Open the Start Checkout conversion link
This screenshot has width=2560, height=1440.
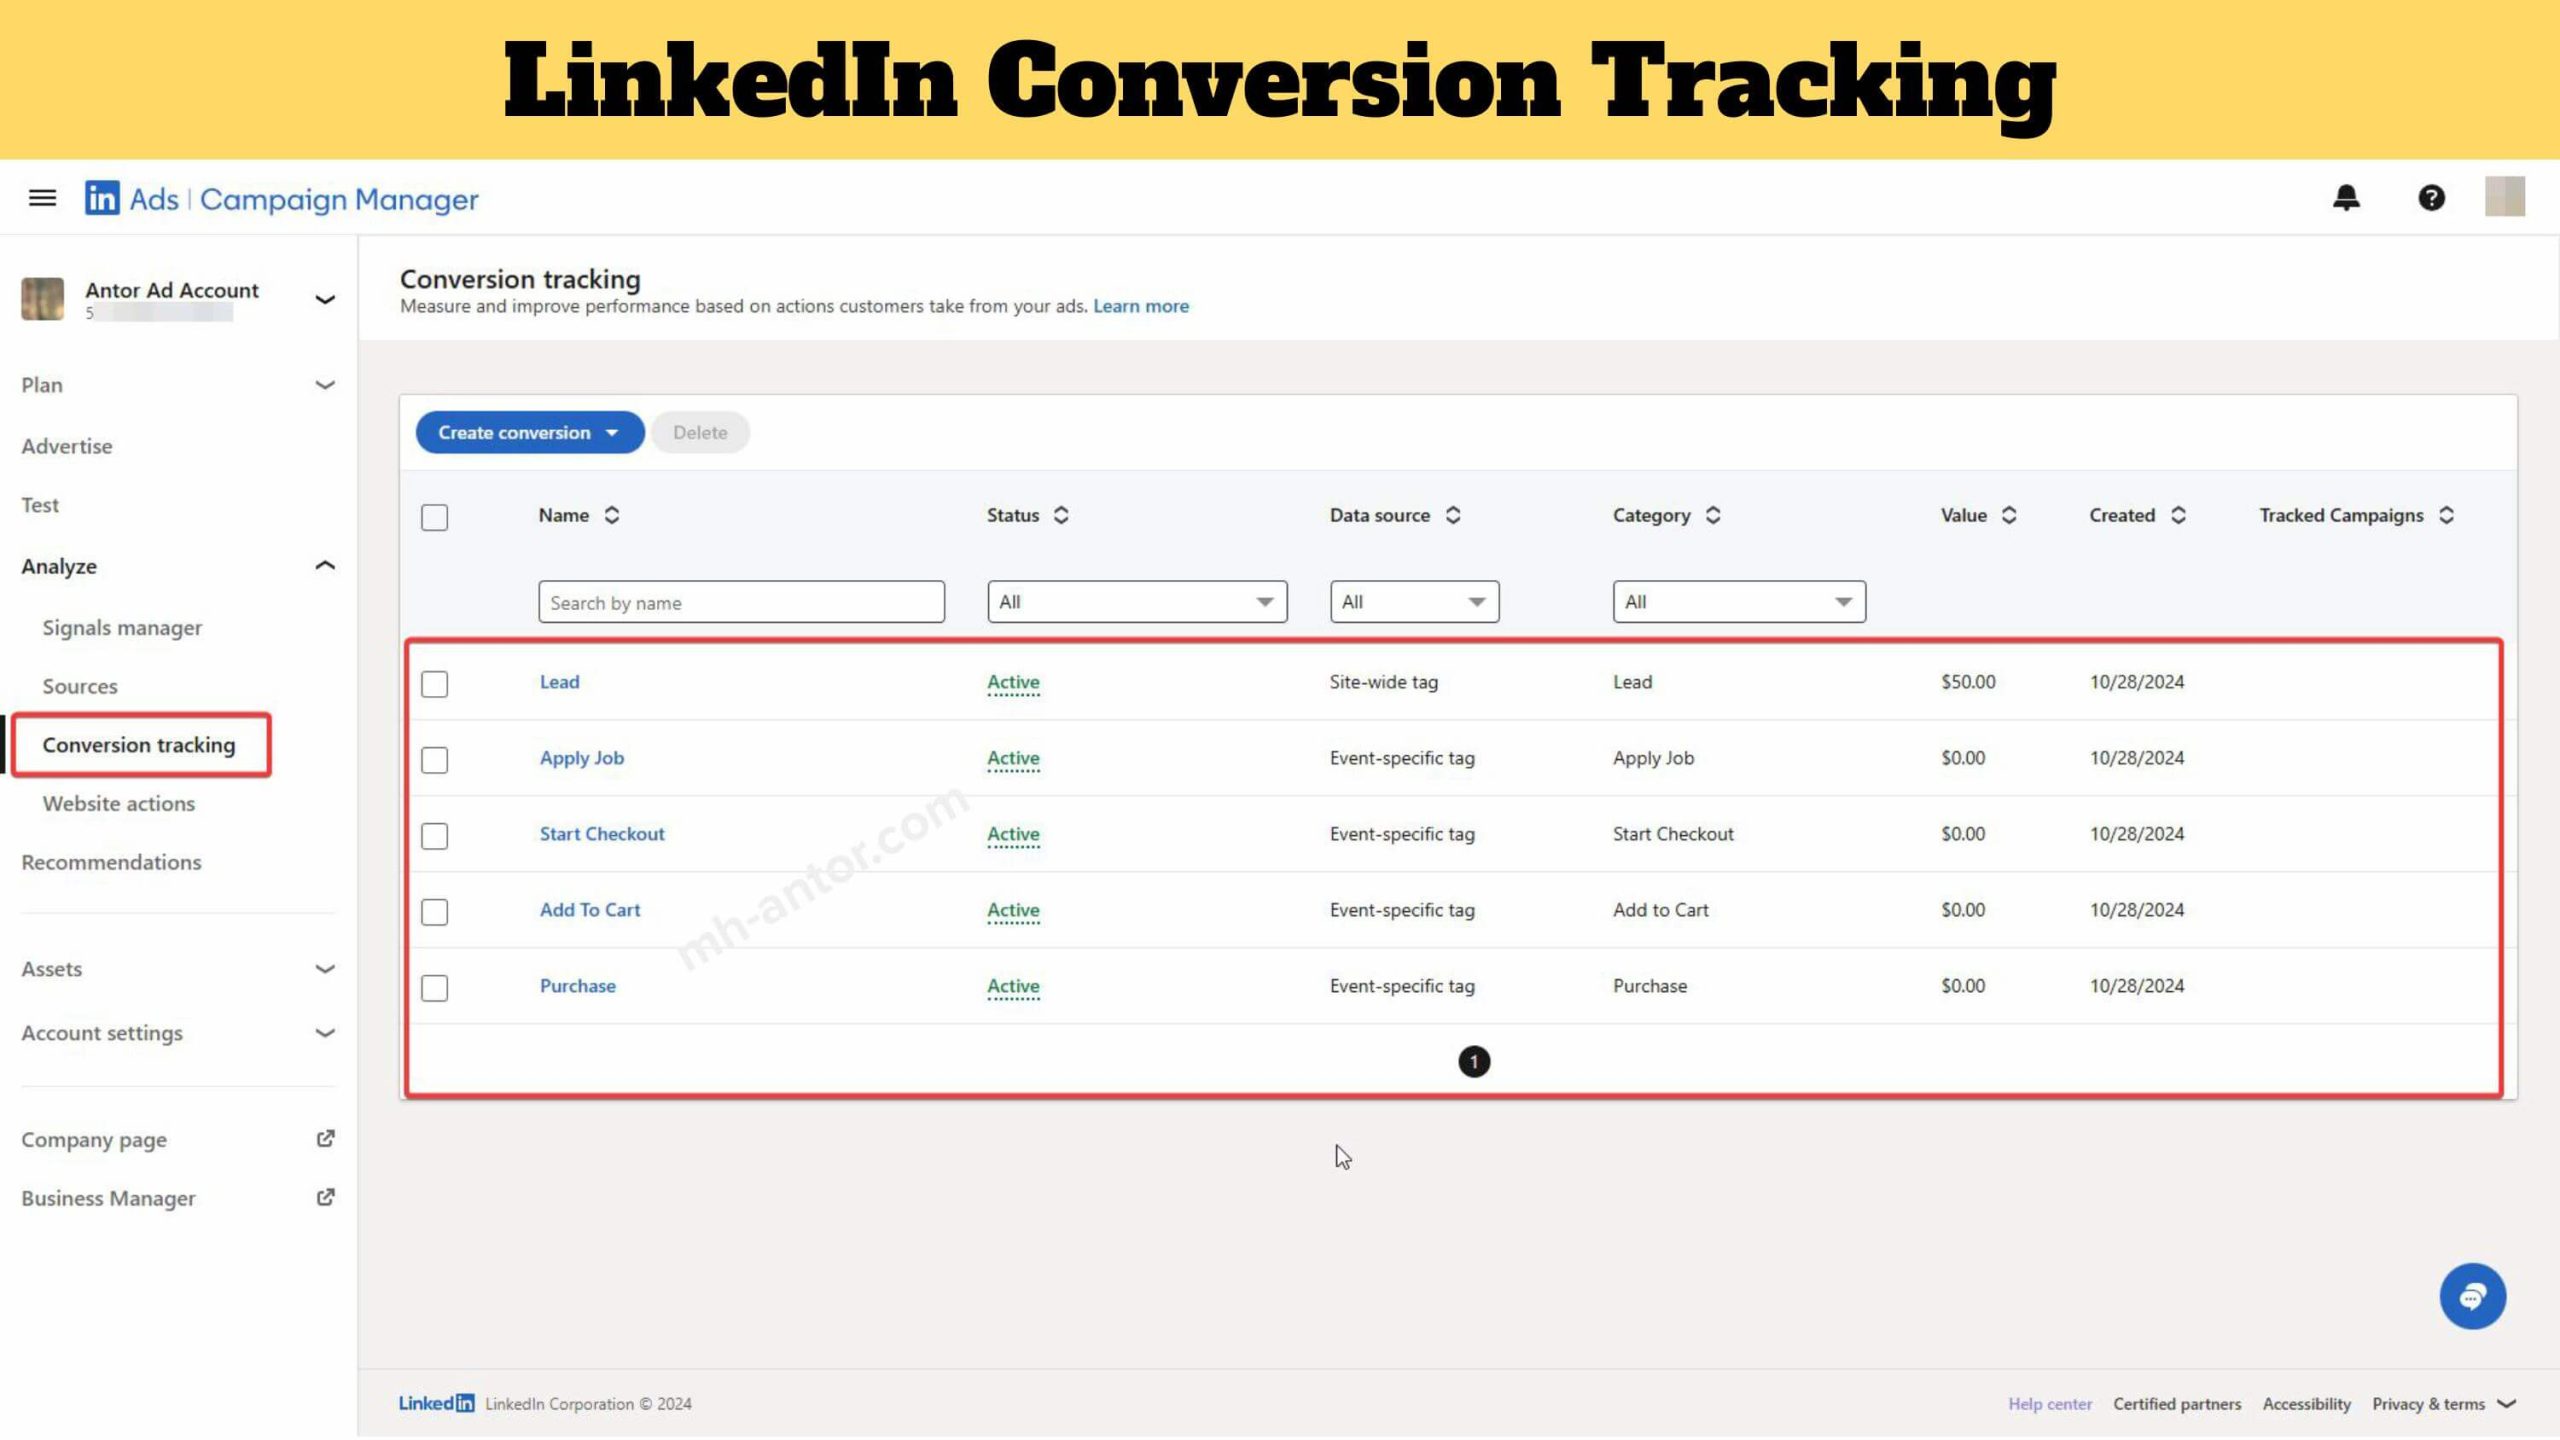pos(602,834)
